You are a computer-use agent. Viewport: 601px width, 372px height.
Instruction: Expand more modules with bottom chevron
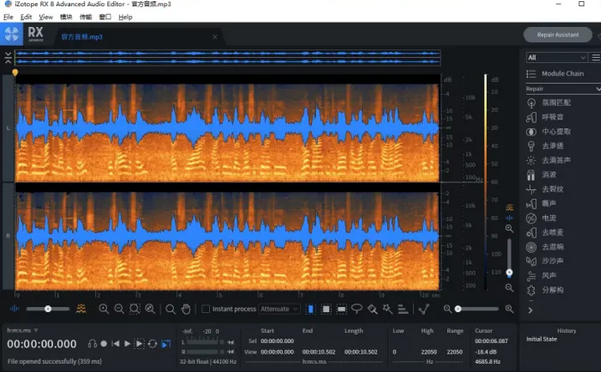coord(530,310)
